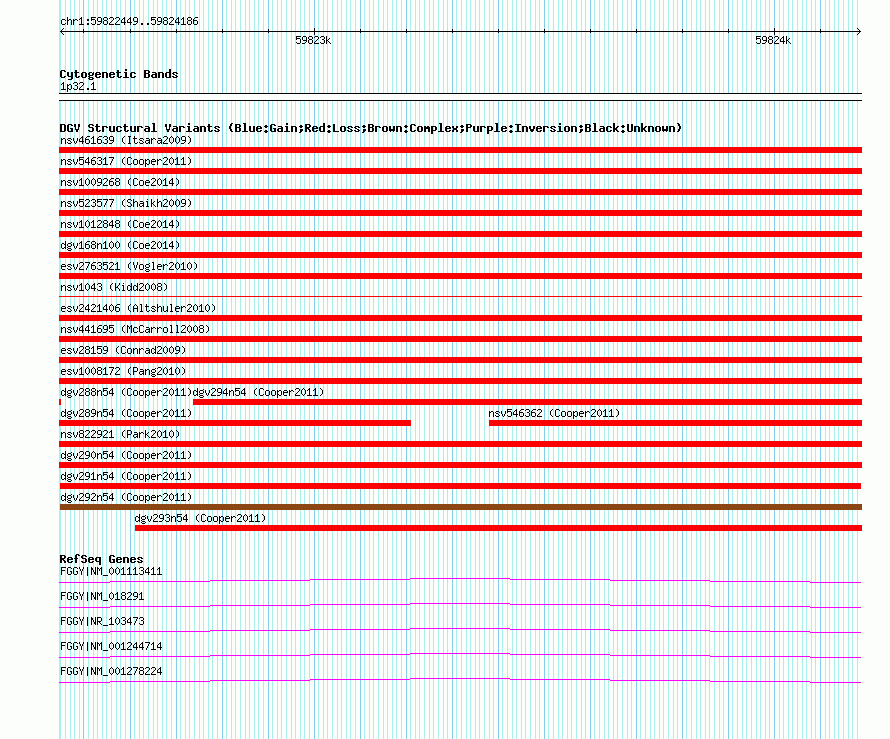Click the RefSeq Genes track title

click(101, 559)
